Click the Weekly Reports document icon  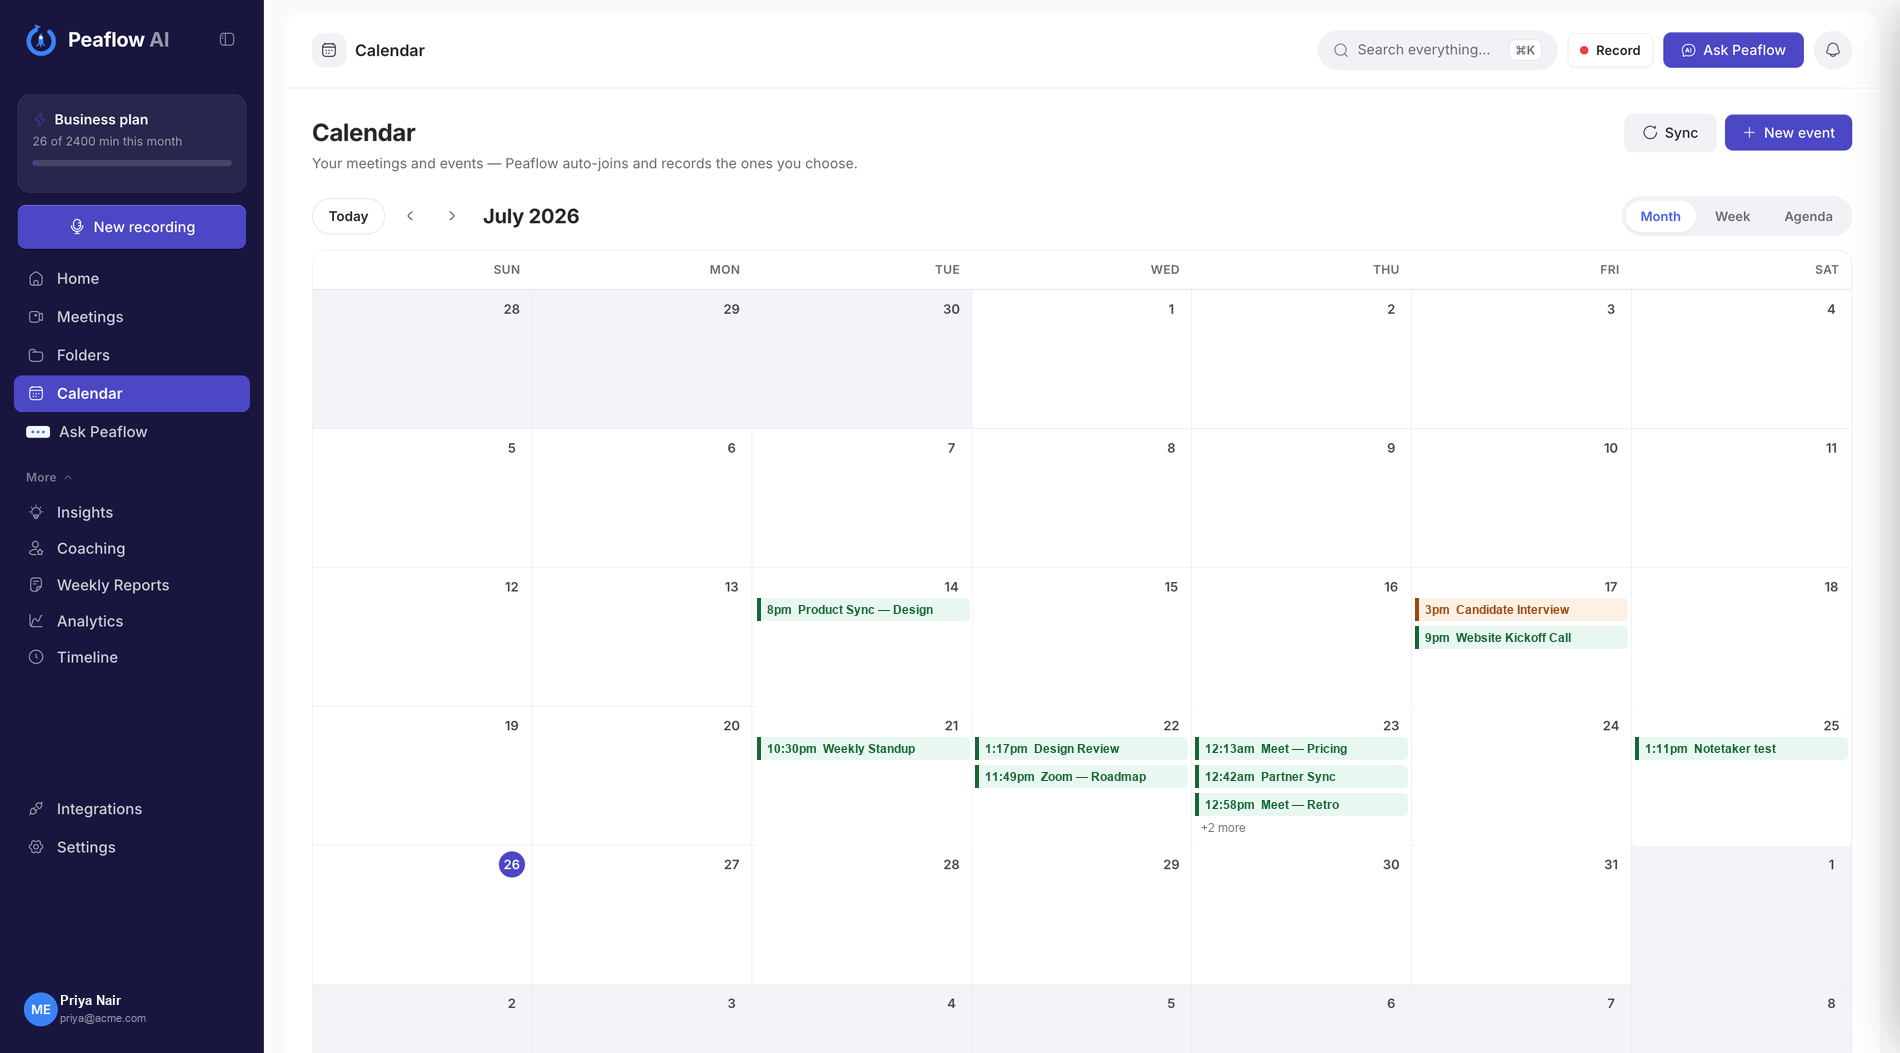pyautogui.click(x=36, y=585)
